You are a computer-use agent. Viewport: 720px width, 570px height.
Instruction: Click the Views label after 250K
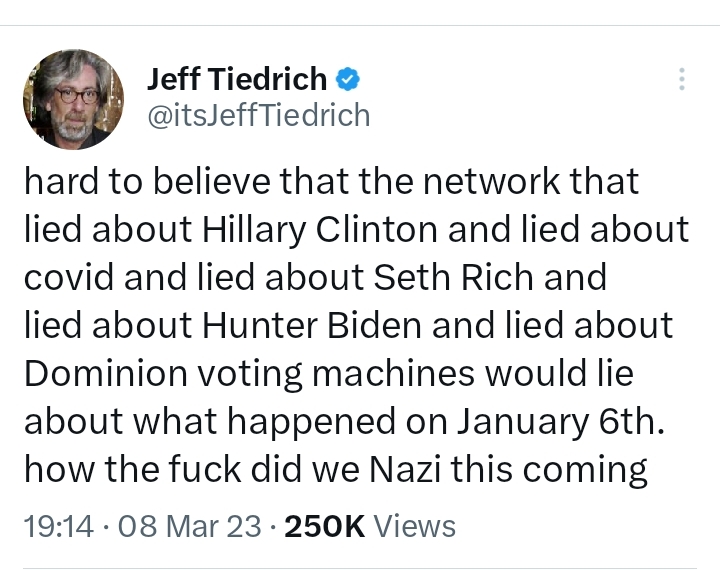click(415, 526)
